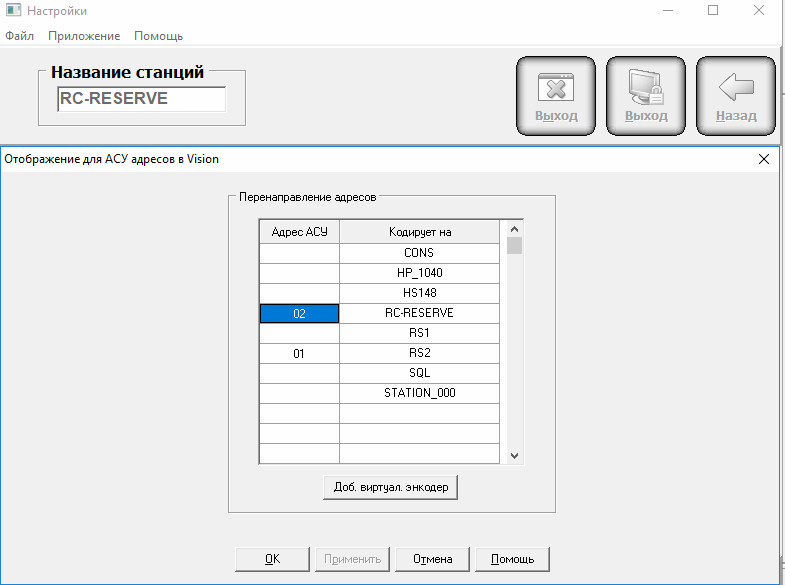Go back with the Назад arrow button

[x=736, y=96]
